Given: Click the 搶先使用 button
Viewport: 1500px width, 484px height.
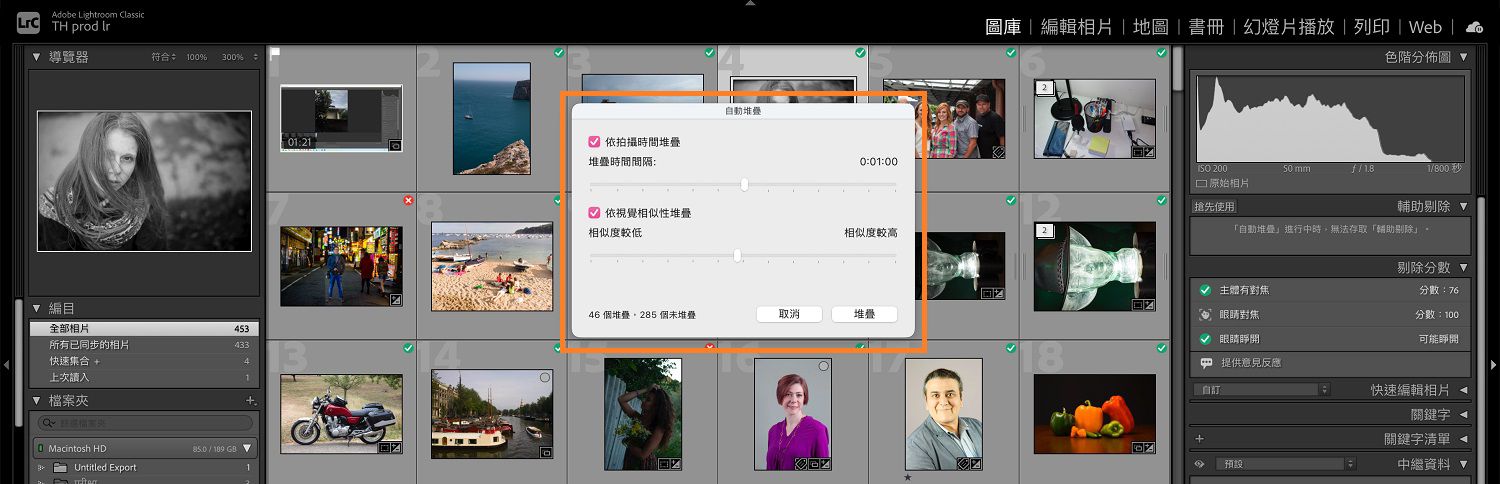Looking at the screenshot, I should click(1215, 207).
